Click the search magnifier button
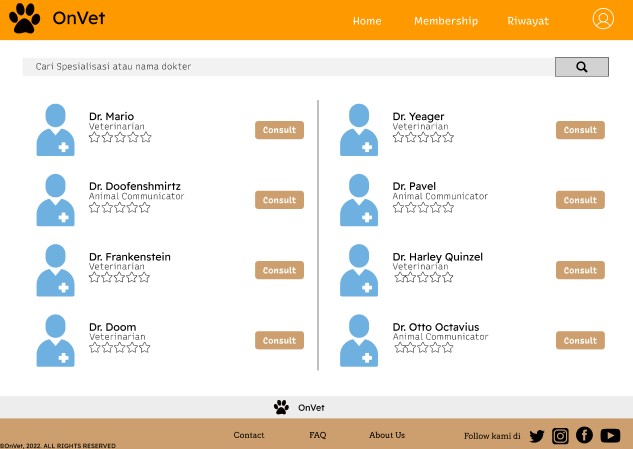633x449 pixels. click(x=582, y=67)
